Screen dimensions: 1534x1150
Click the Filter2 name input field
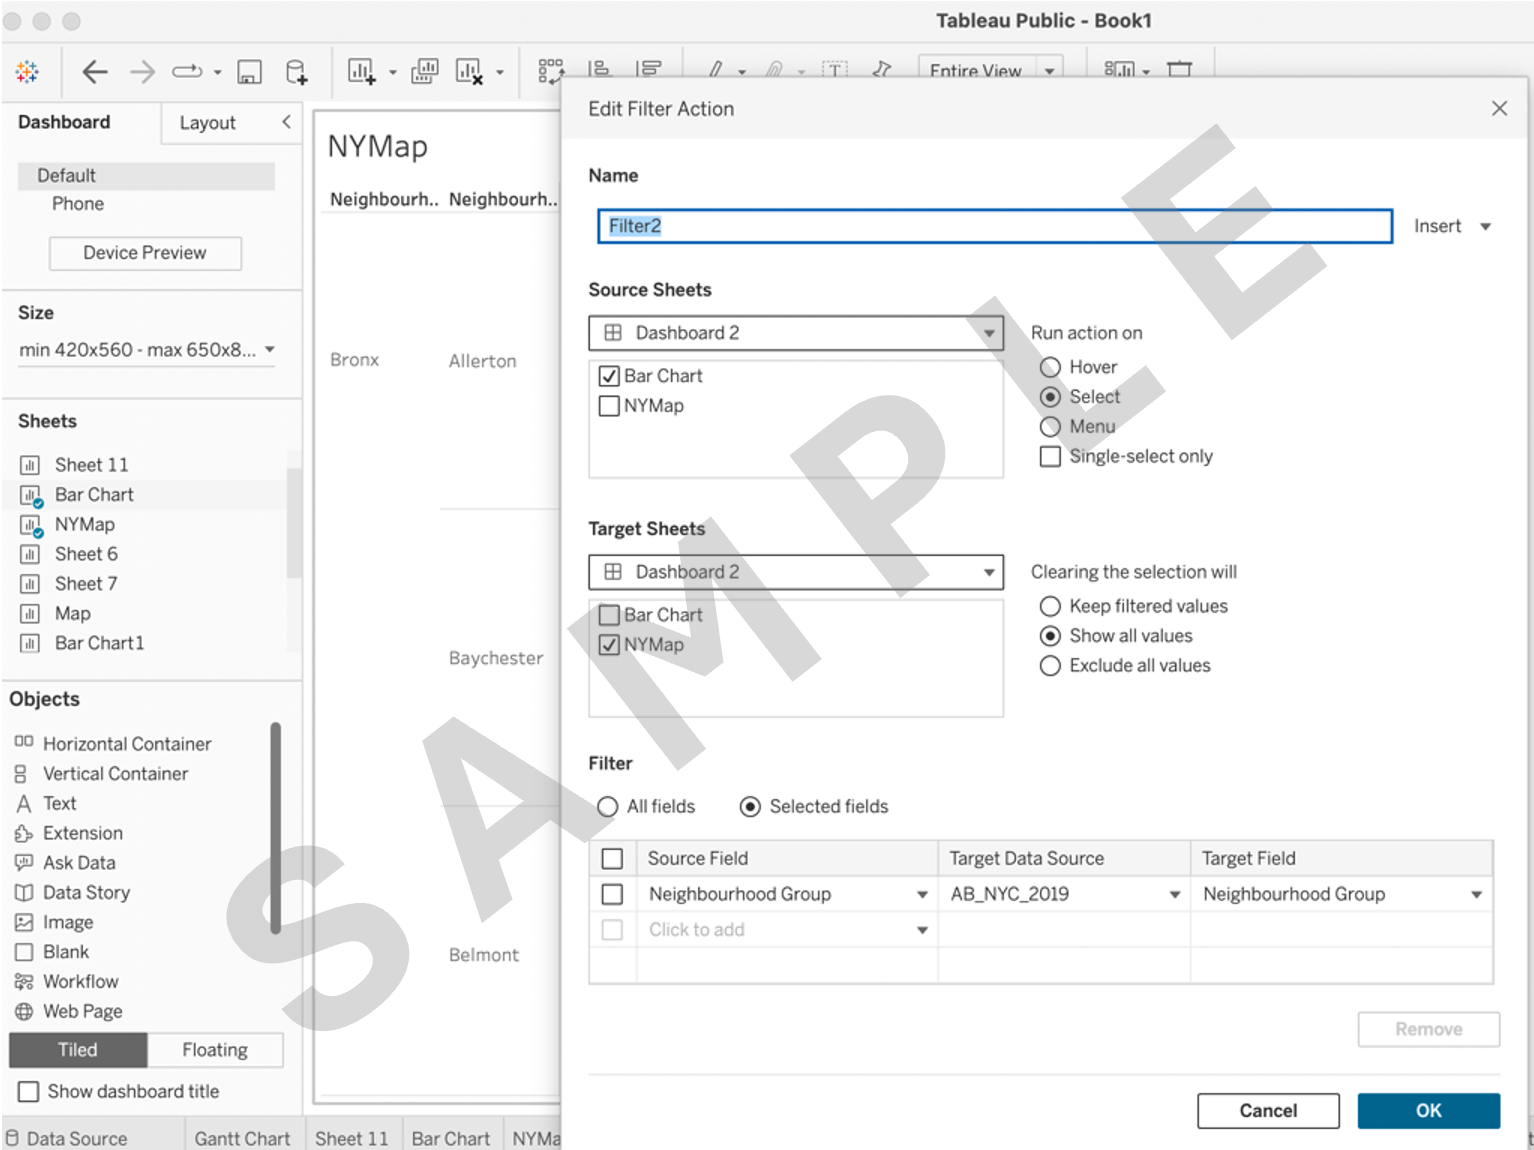coord(994,226)
